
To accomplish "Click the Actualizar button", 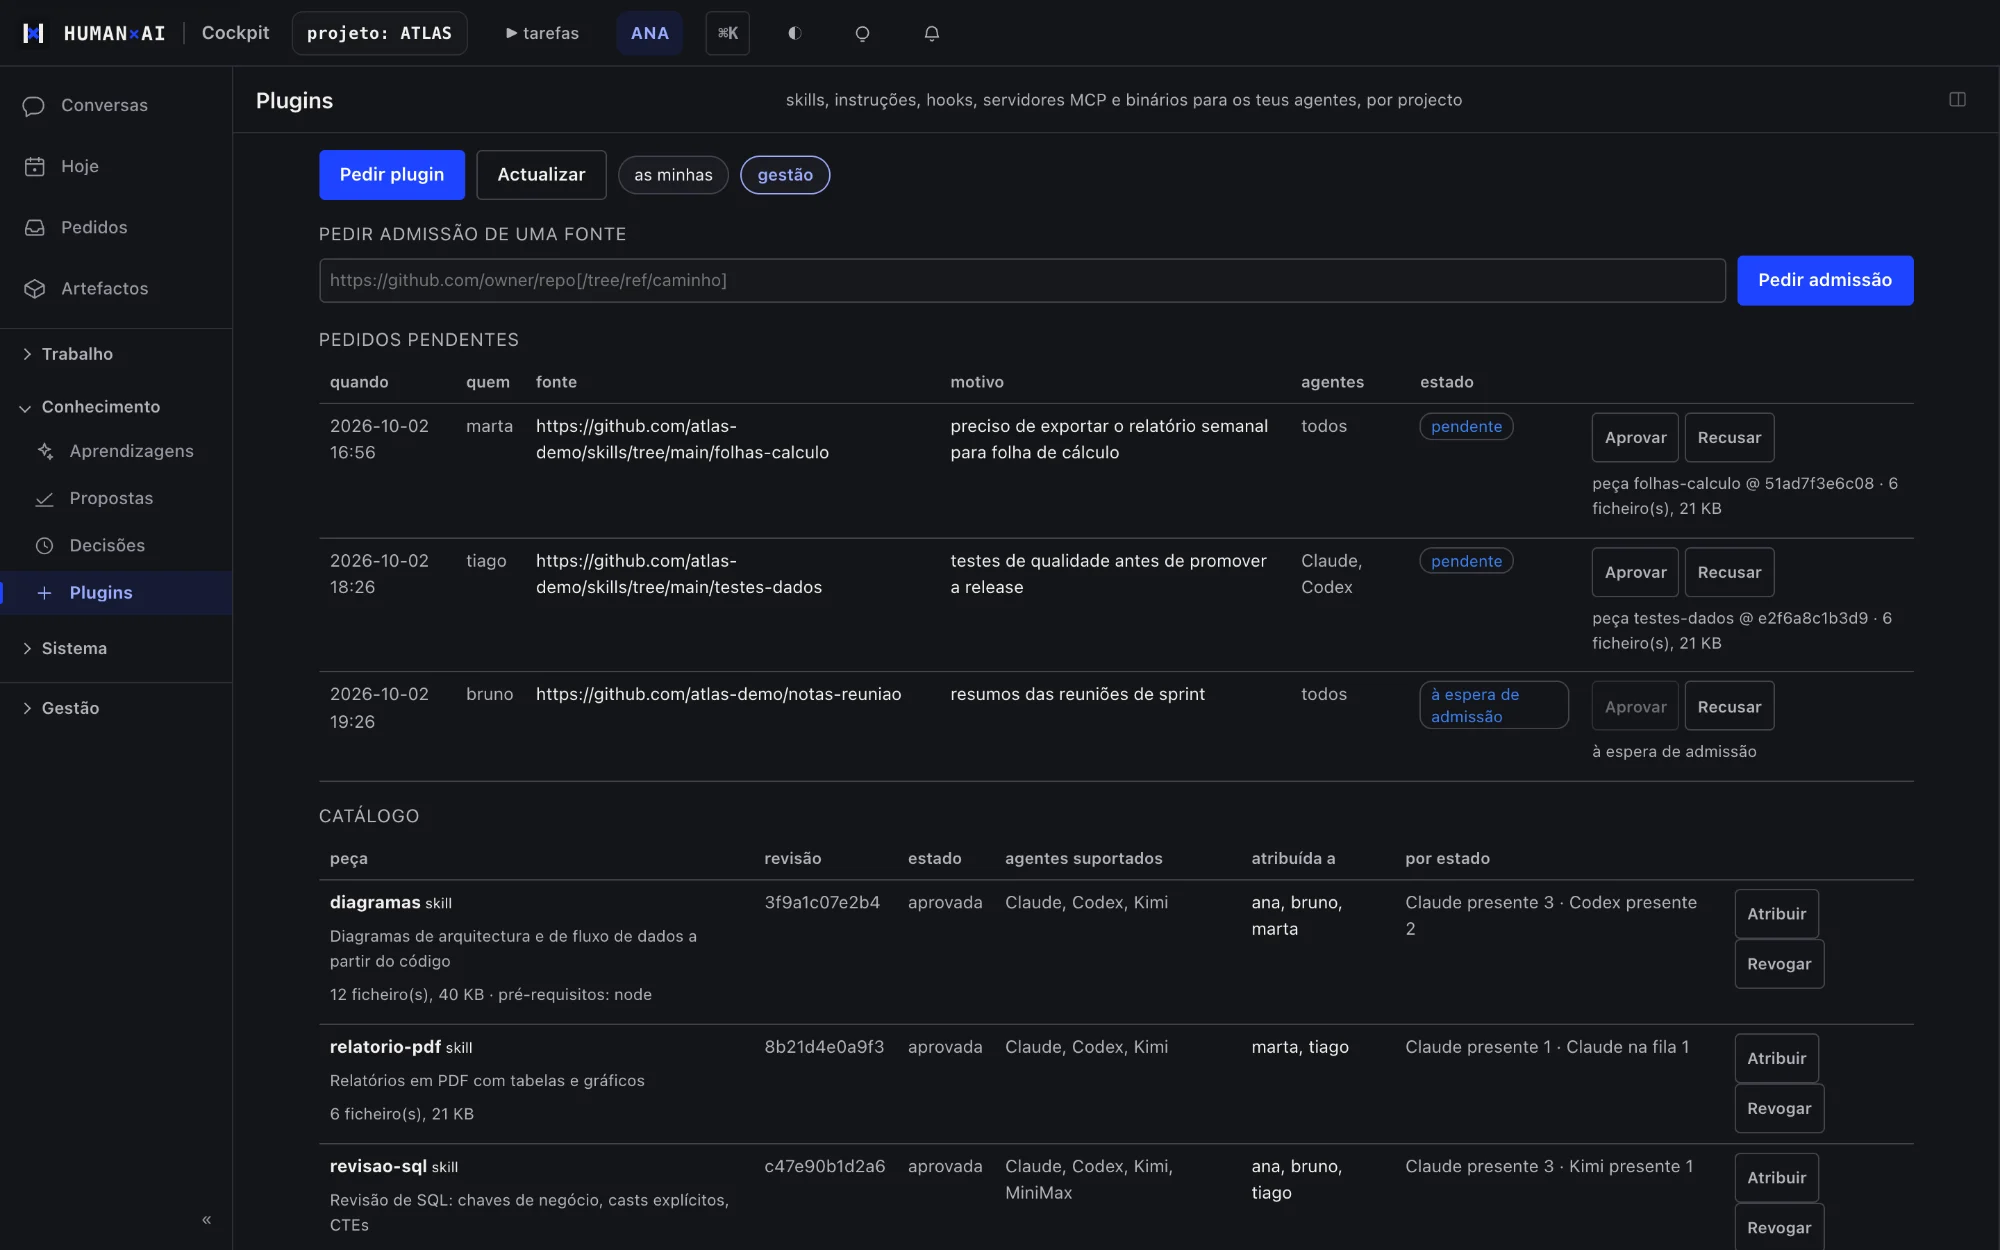I will (541, 175).
